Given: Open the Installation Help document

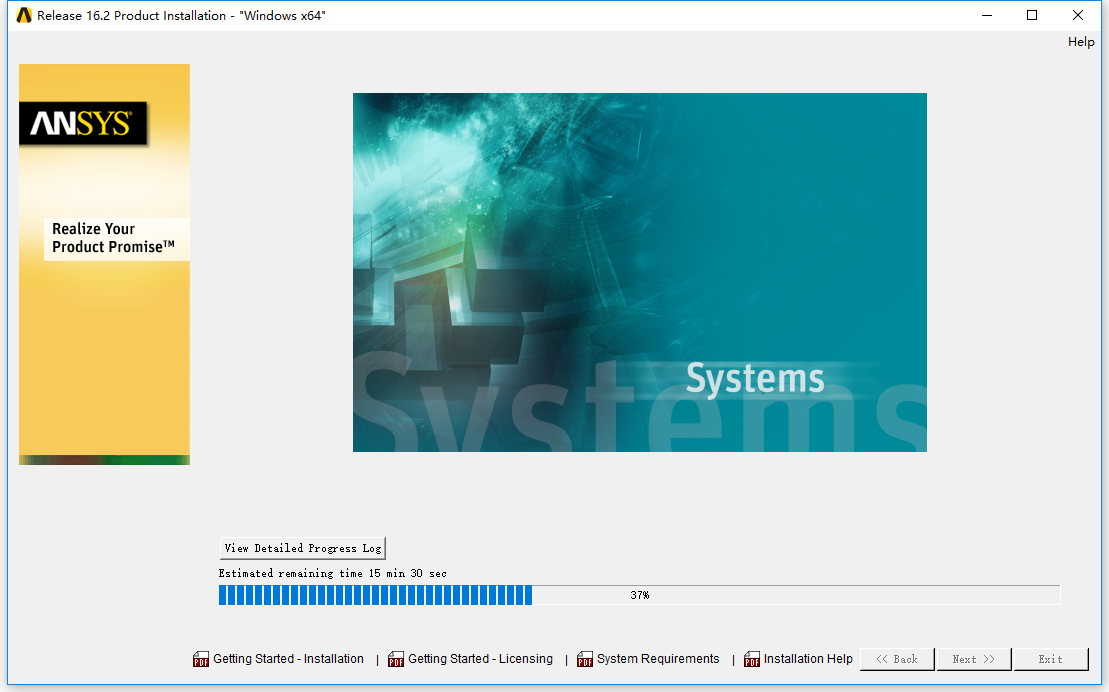Looking at the screenshot, I should pos(808,659).
